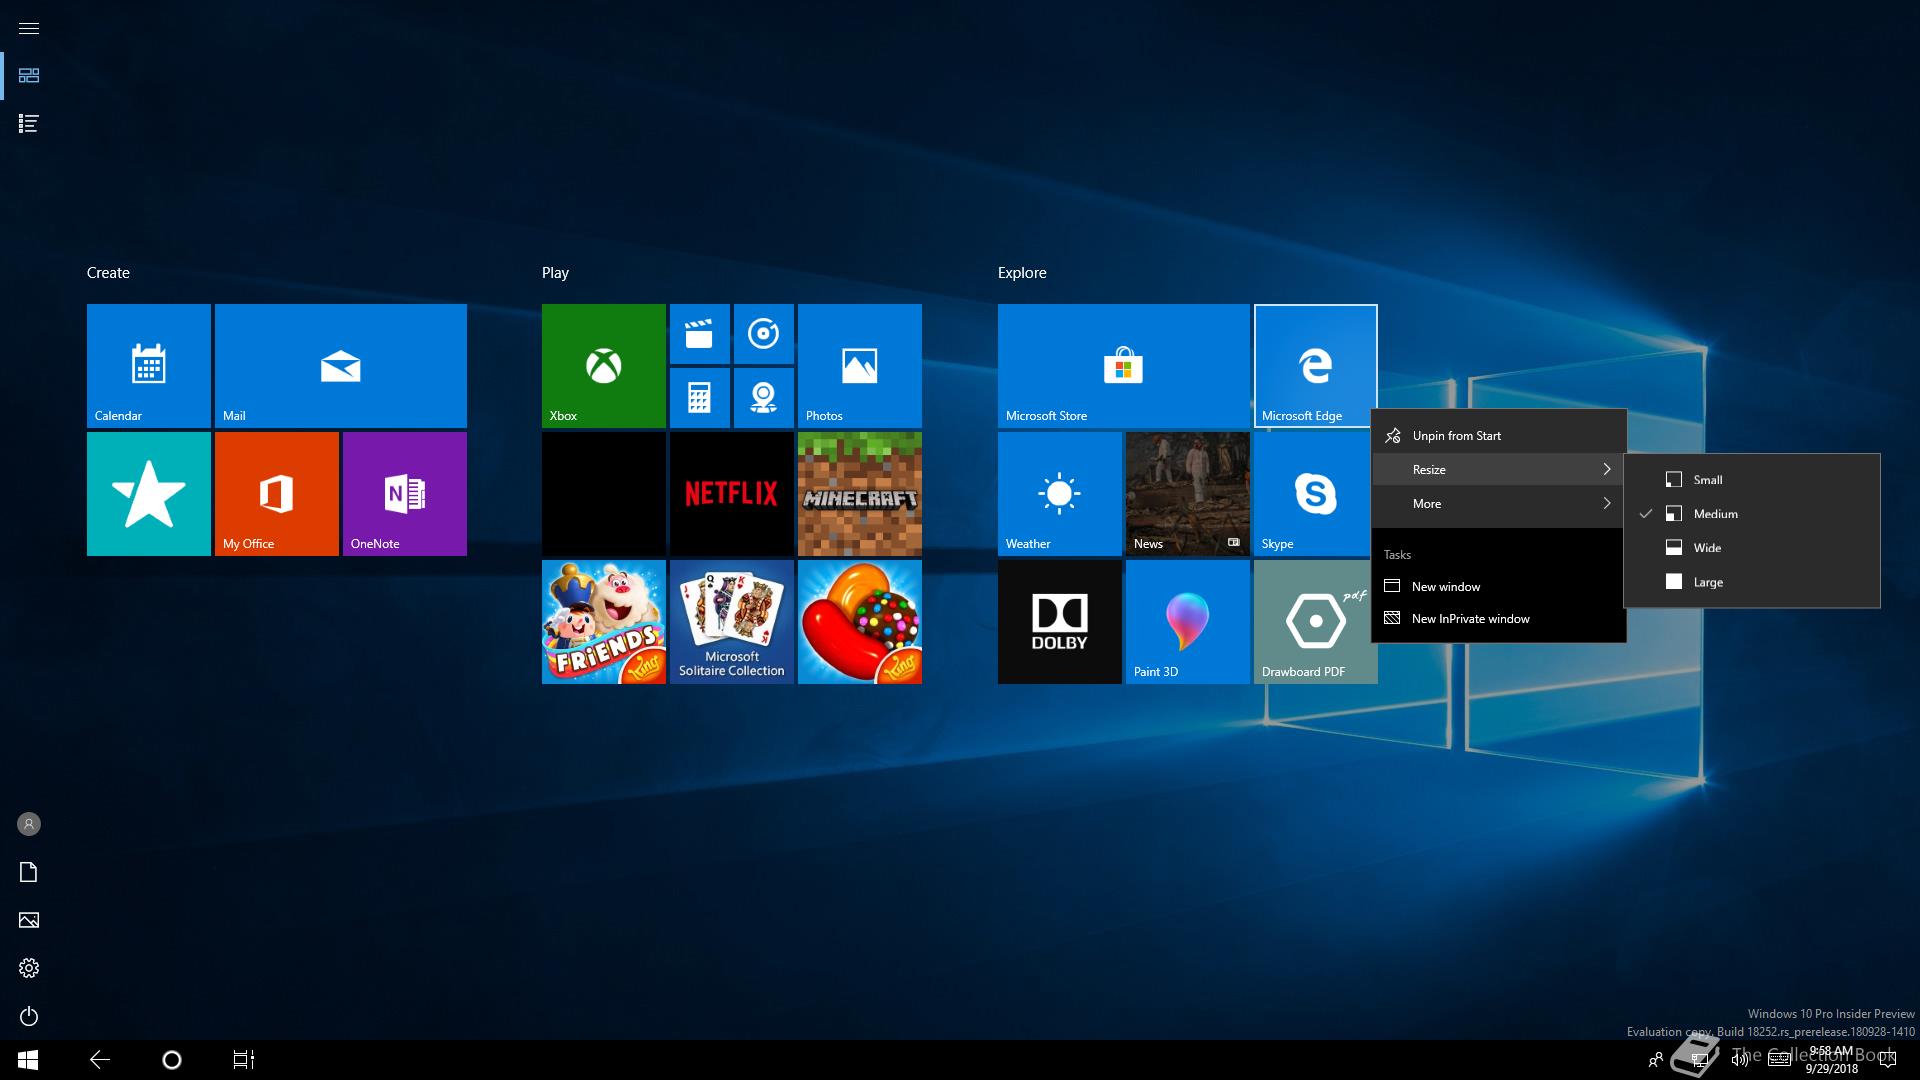Expand the Resize submenu arrow
The image size is (1920, 1080).
[1606, 470]
